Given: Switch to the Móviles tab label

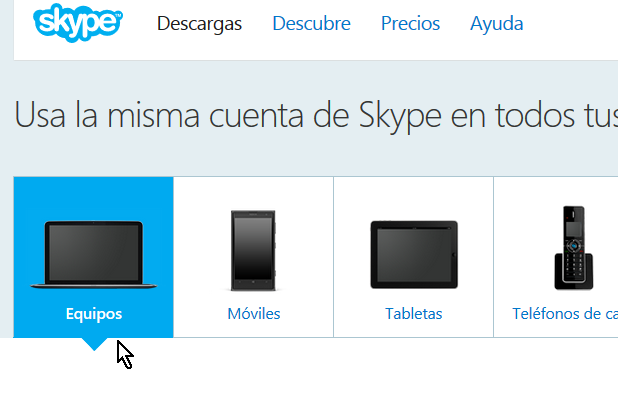Looking at the screenshot, I should pyautogui.click(x=254, y=314).
